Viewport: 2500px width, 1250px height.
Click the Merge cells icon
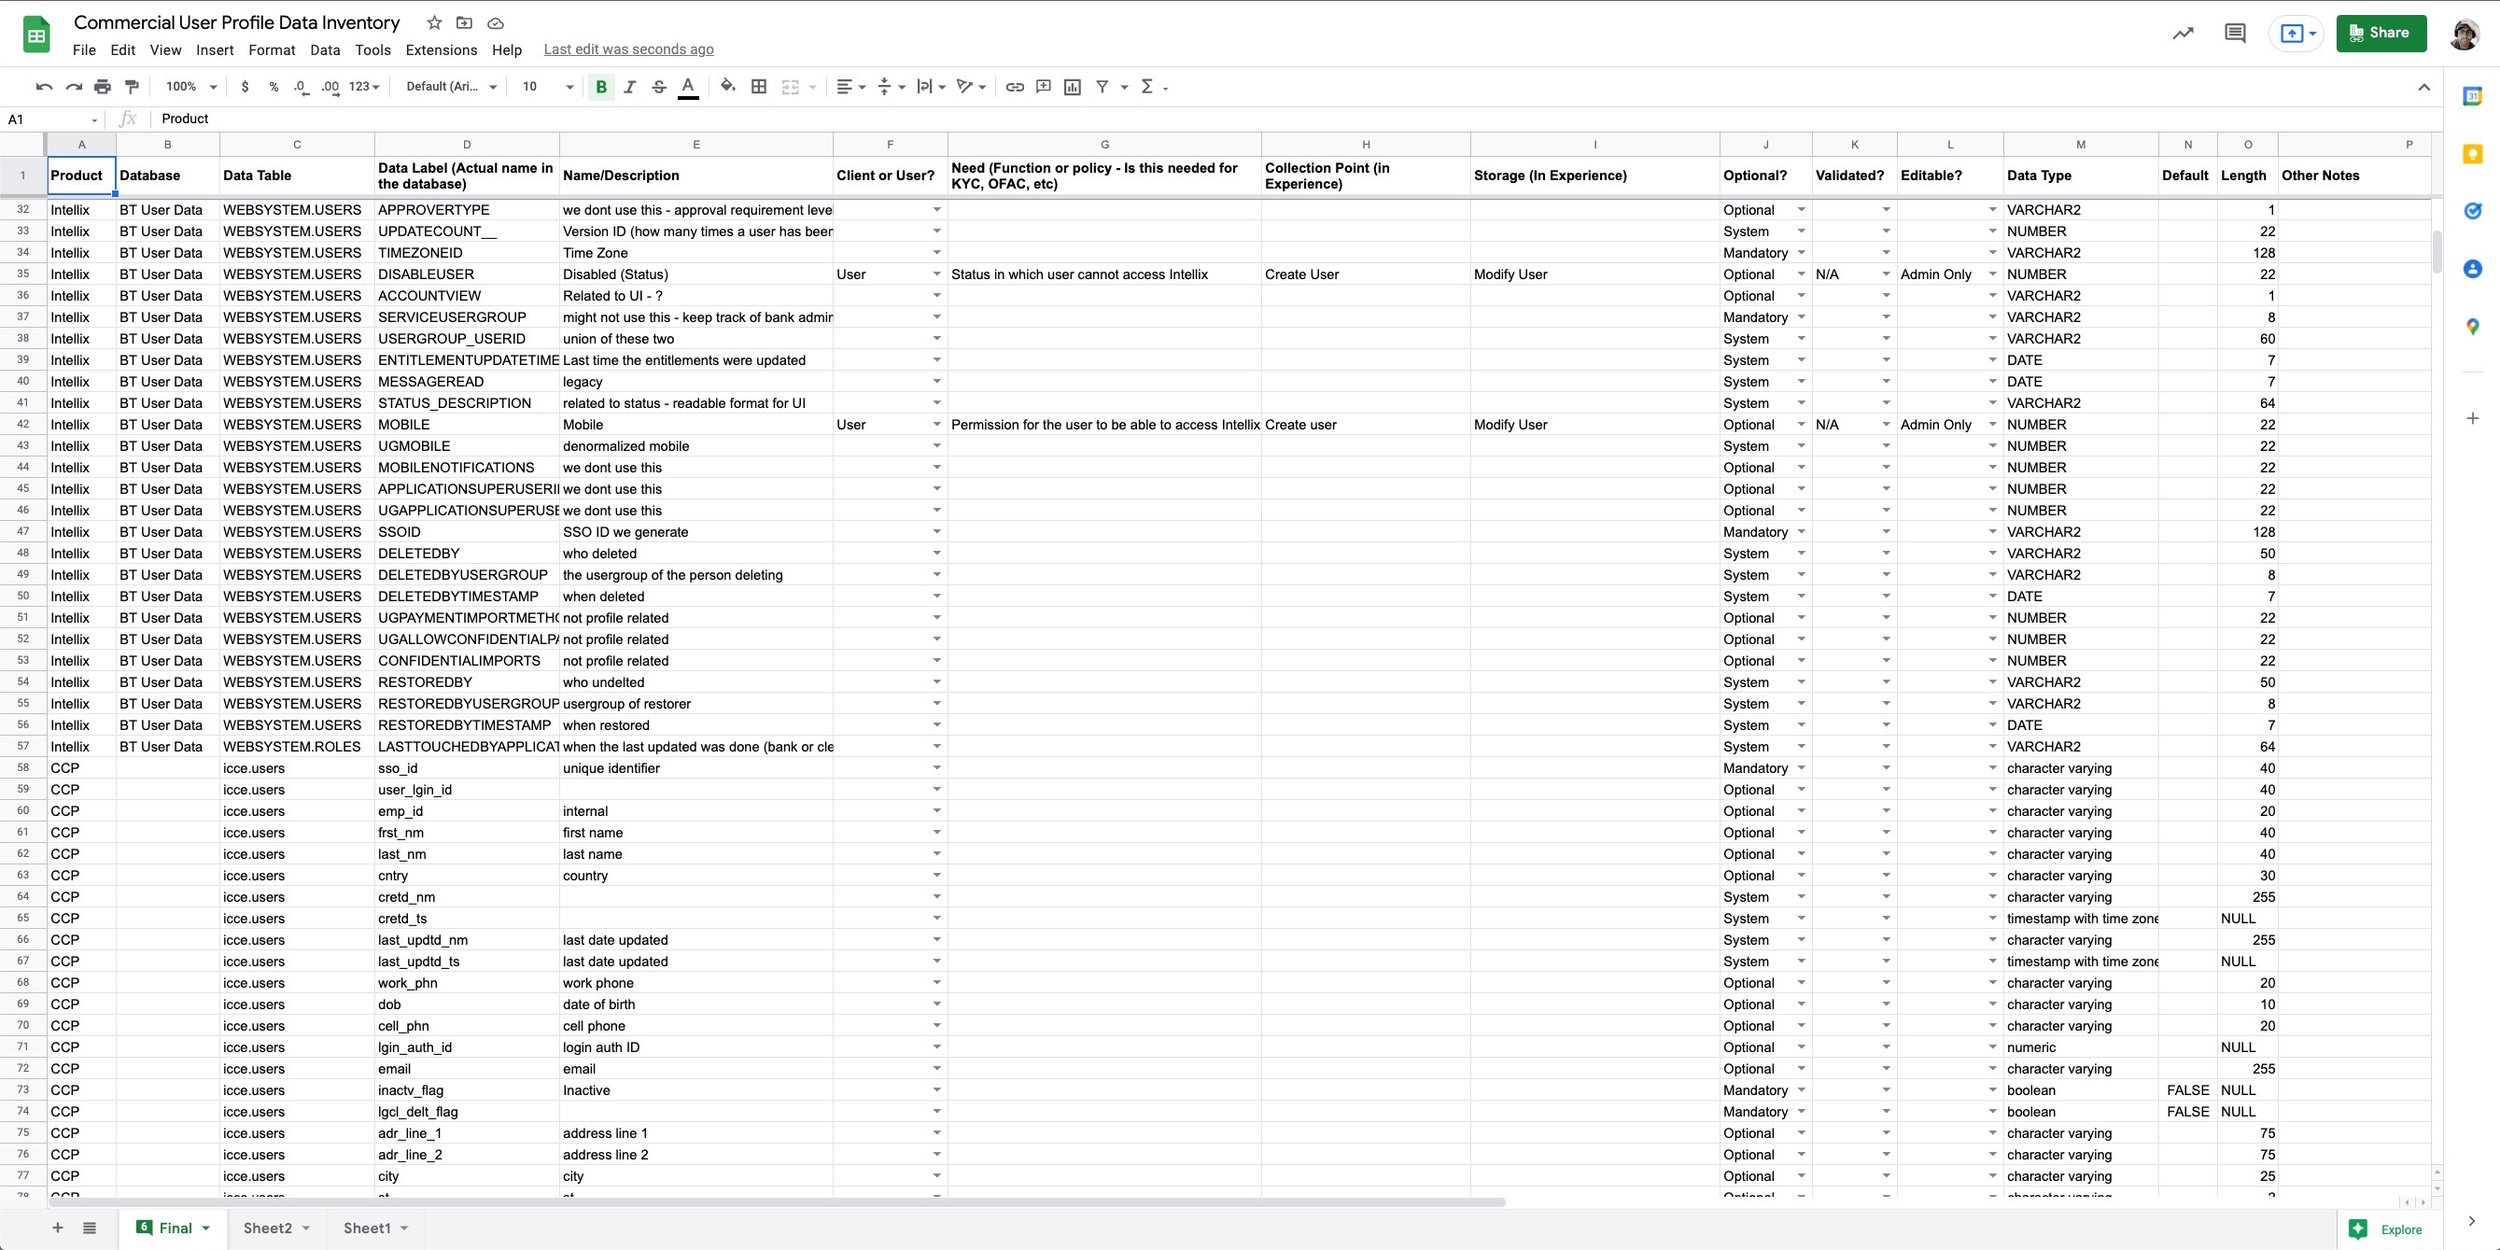point(790,87)
